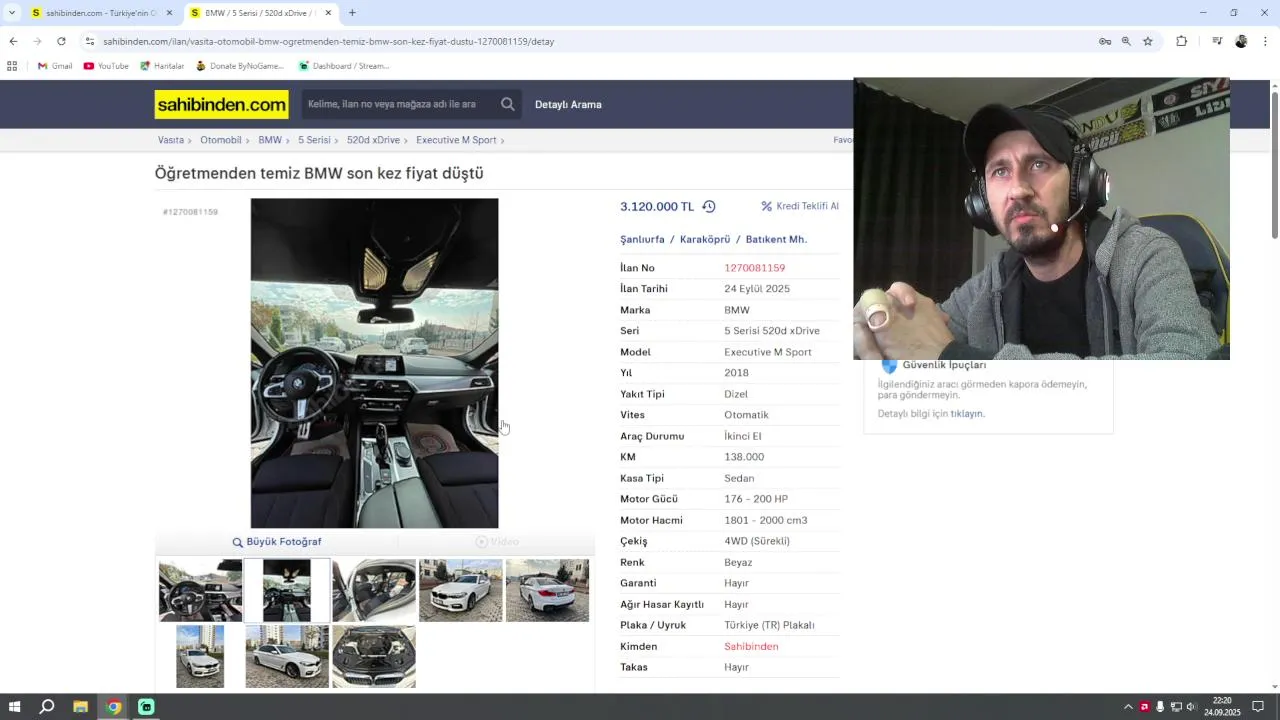Click the browser back arrow
Image resolution: width=1280 pixels, height=720 pixels.
(x=13, y=41)
